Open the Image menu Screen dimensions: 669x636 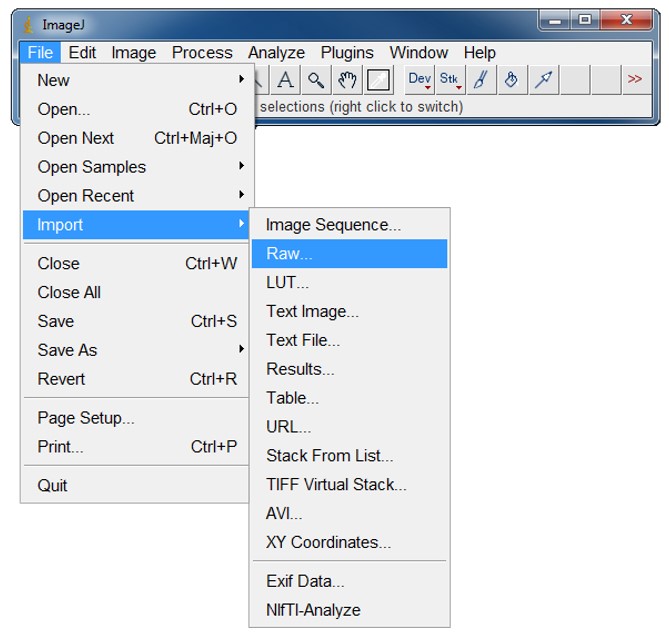(134, 53)
